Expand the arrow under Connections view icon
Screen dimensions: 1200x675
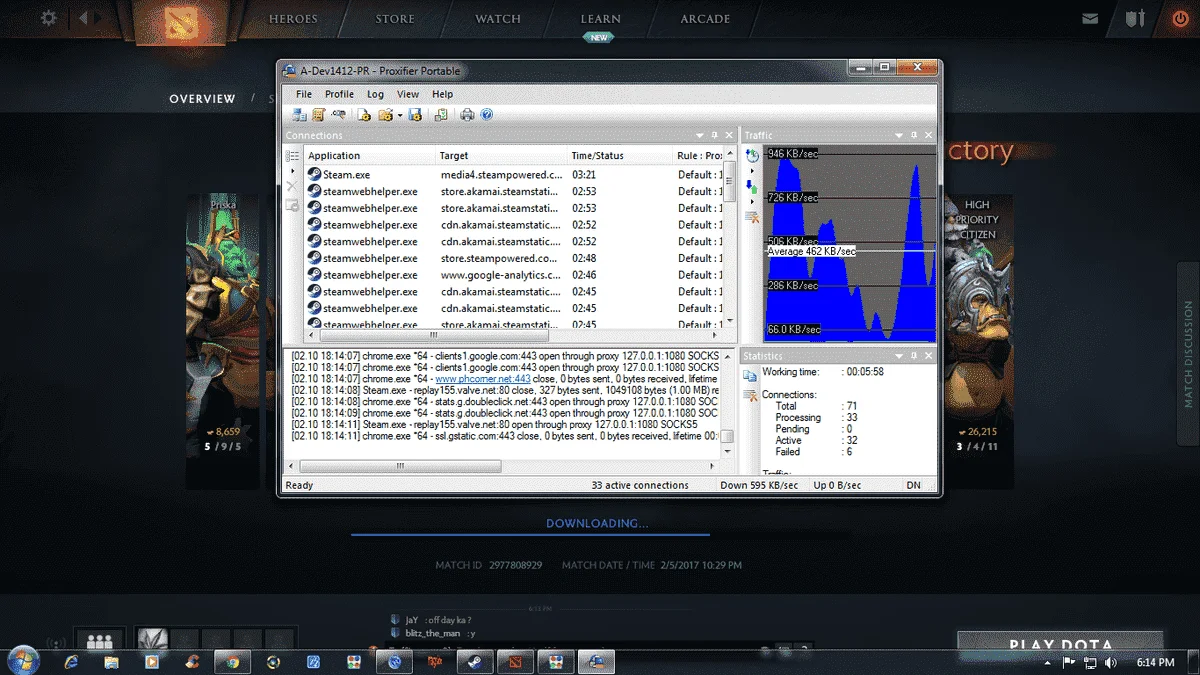click(293, 171)
